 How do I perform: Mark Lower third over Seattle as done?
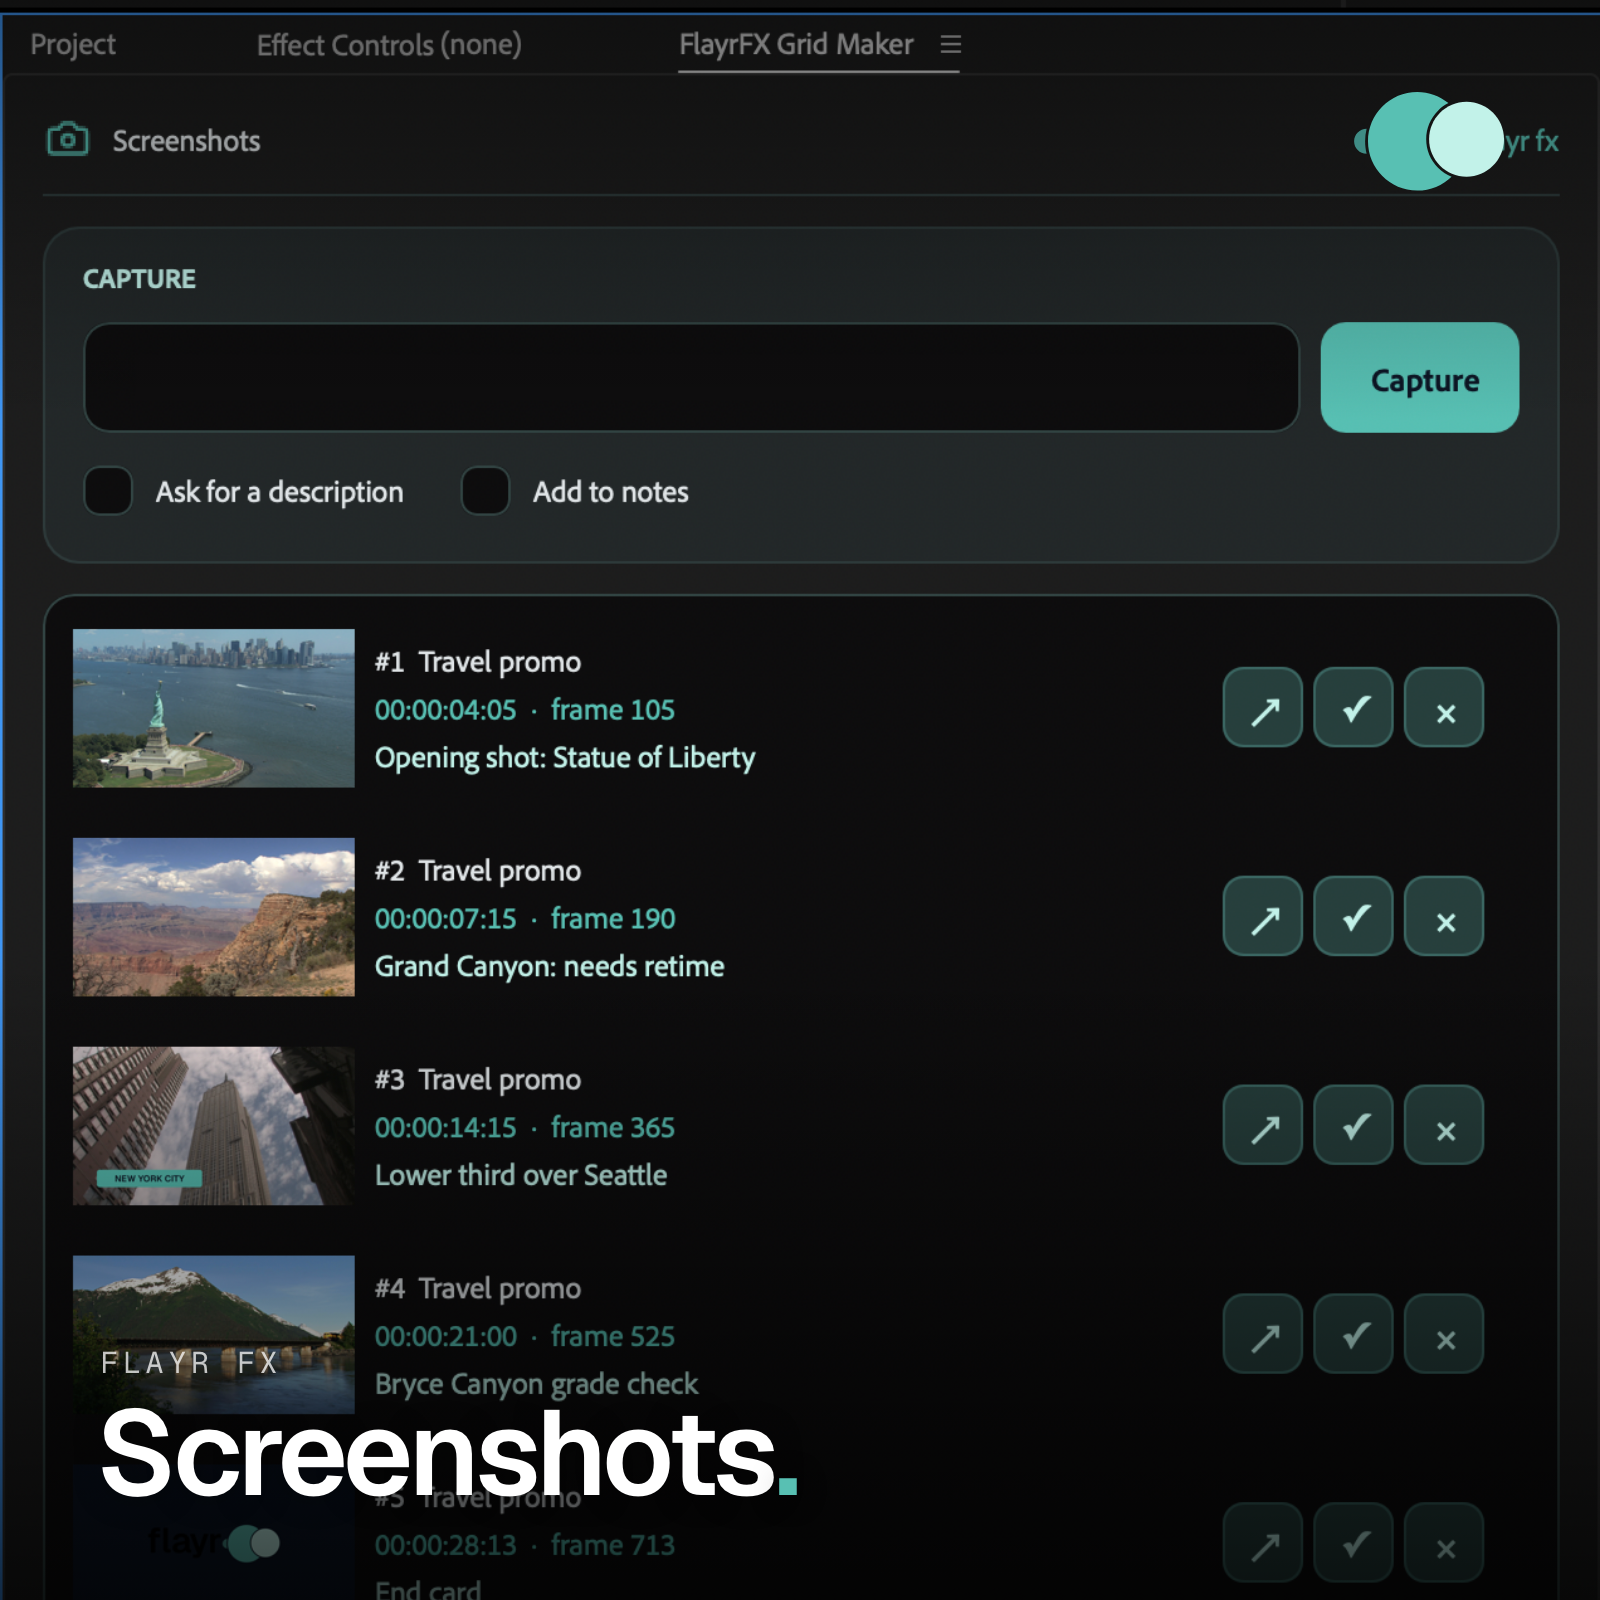point(1353,1126)
